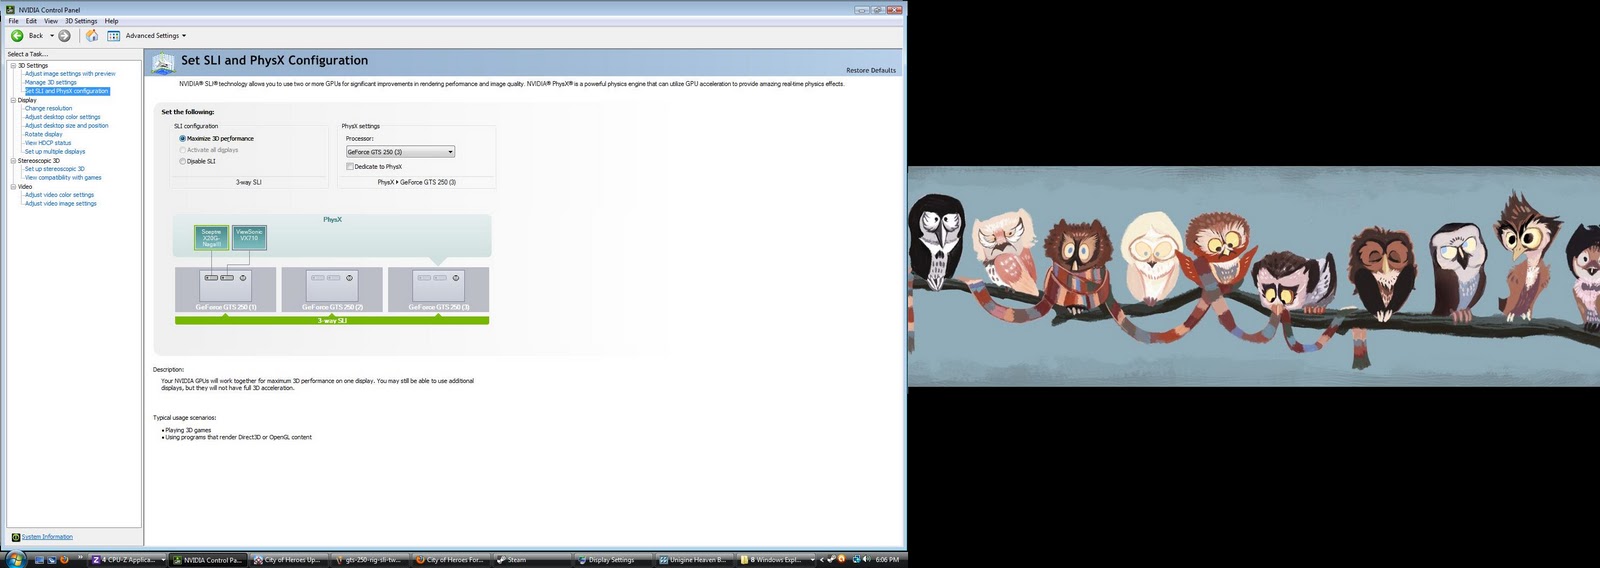Open Adjust desktop size and position
Viewport: 1600px width, 568px height.
(66, 126)
